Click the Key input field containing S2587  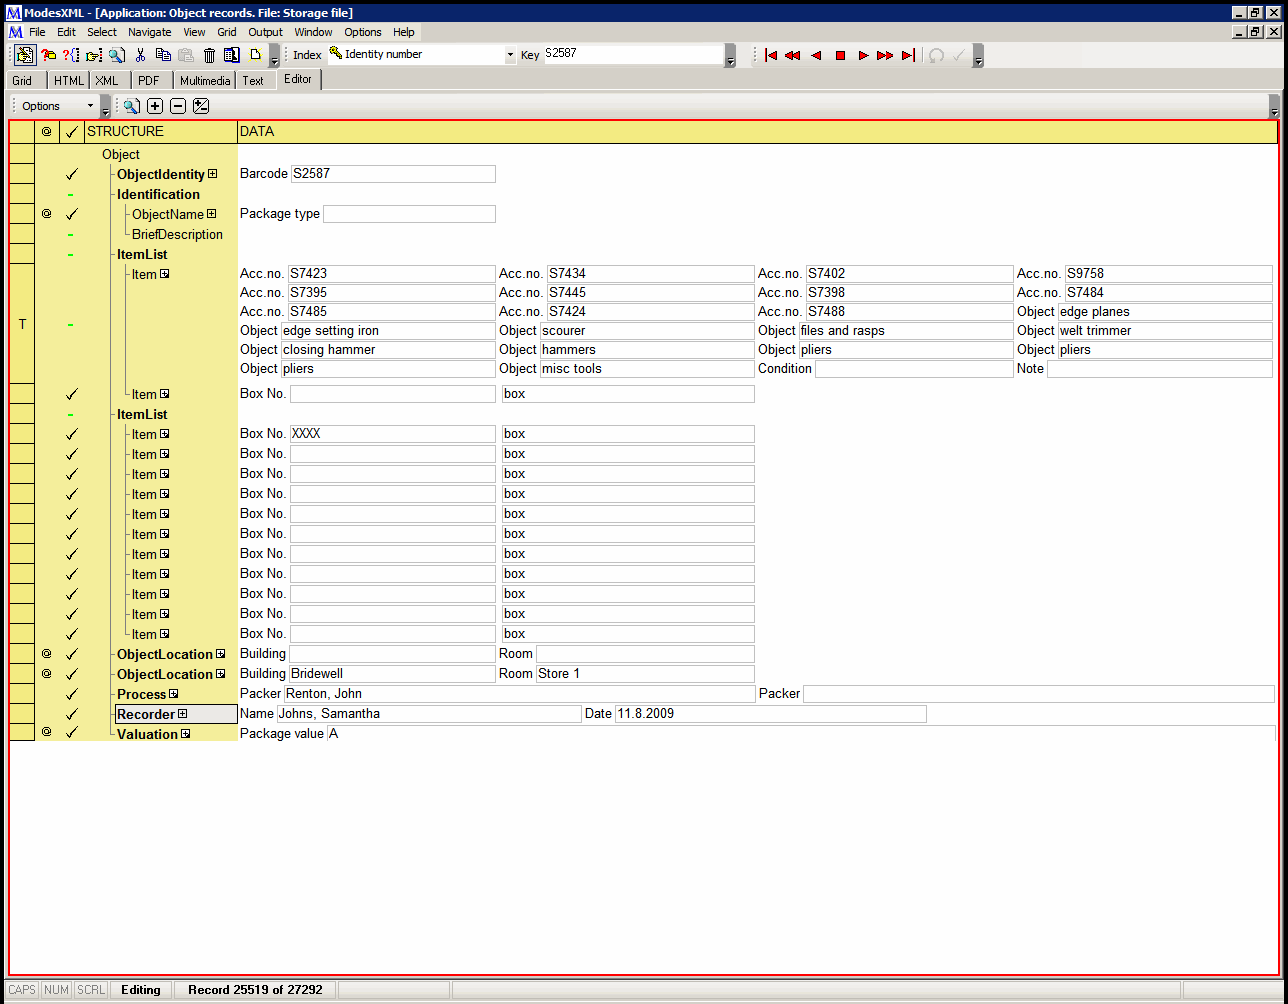coord(632,55)
